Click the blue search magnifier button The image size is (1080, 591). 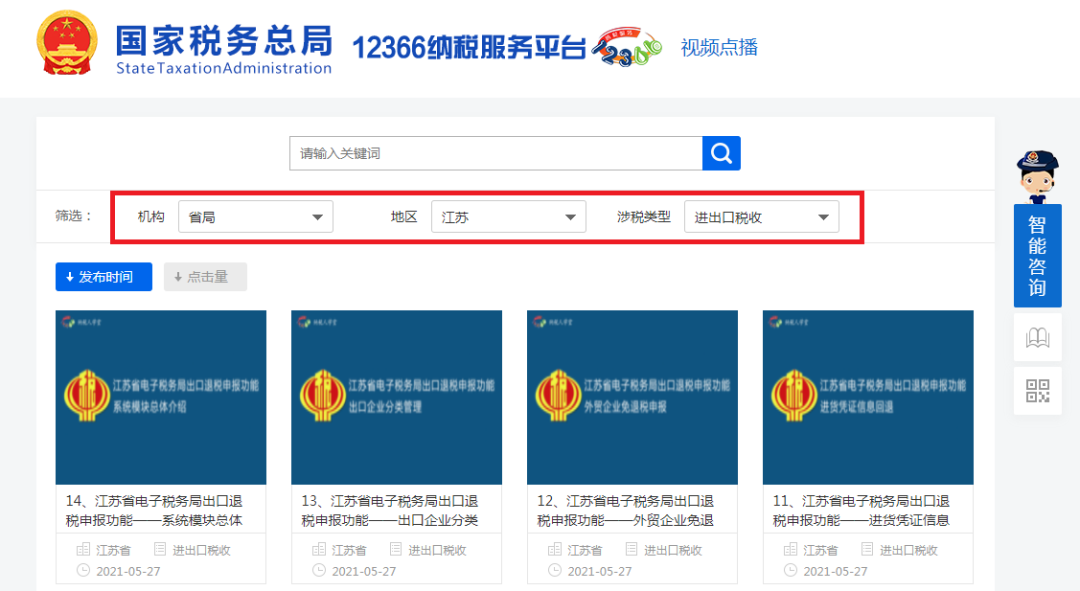click(721, 153)
